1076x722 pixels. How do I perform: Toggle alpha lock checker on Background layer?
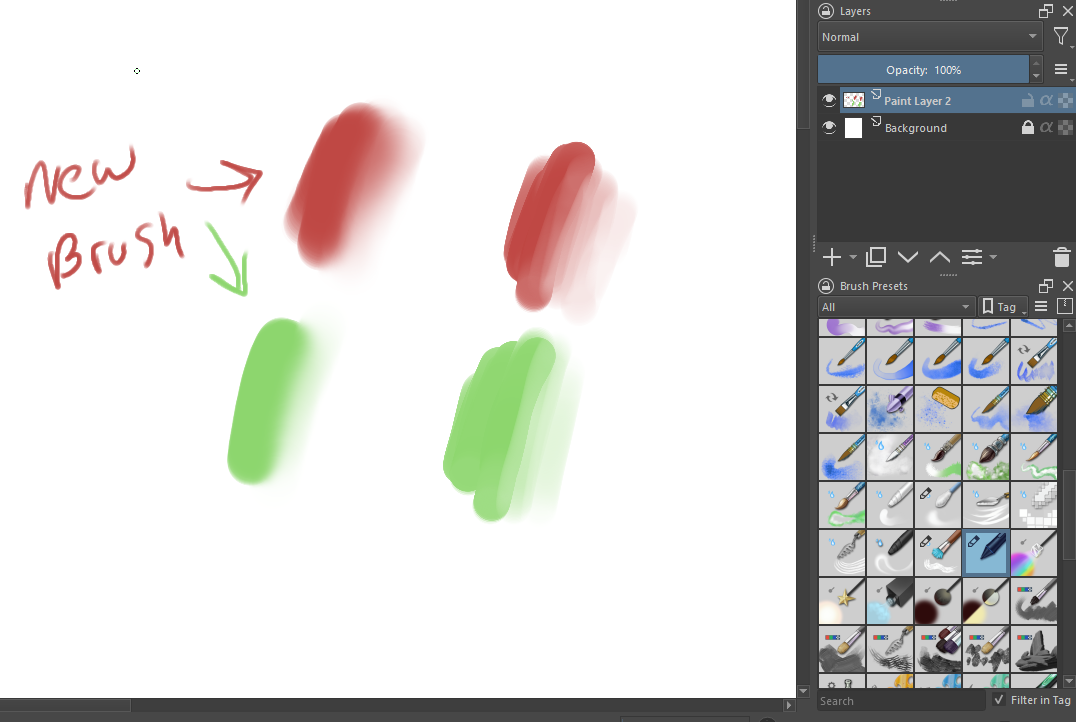tap(1065, 127)
